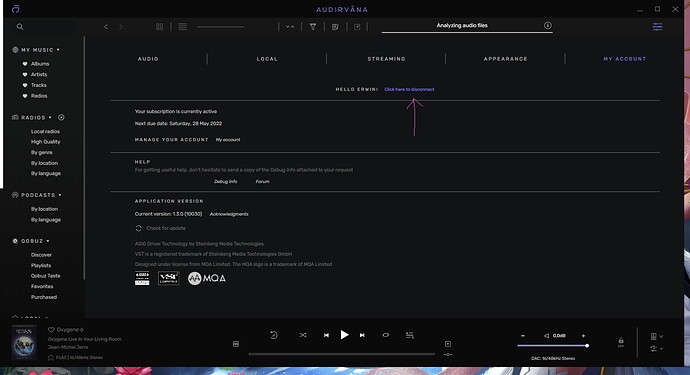Click the mini player icon left of progress bar

click(x=236, y=344)
